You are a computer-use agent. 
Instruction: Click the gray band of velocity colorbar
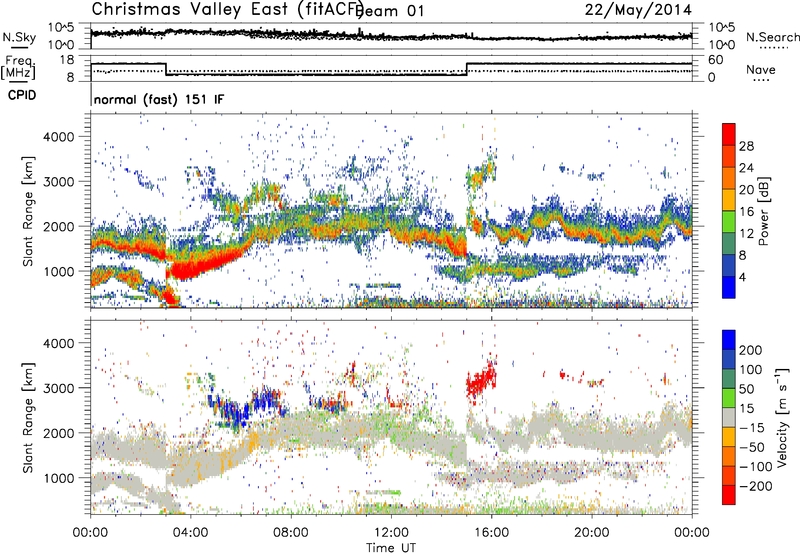pos(729,417)
